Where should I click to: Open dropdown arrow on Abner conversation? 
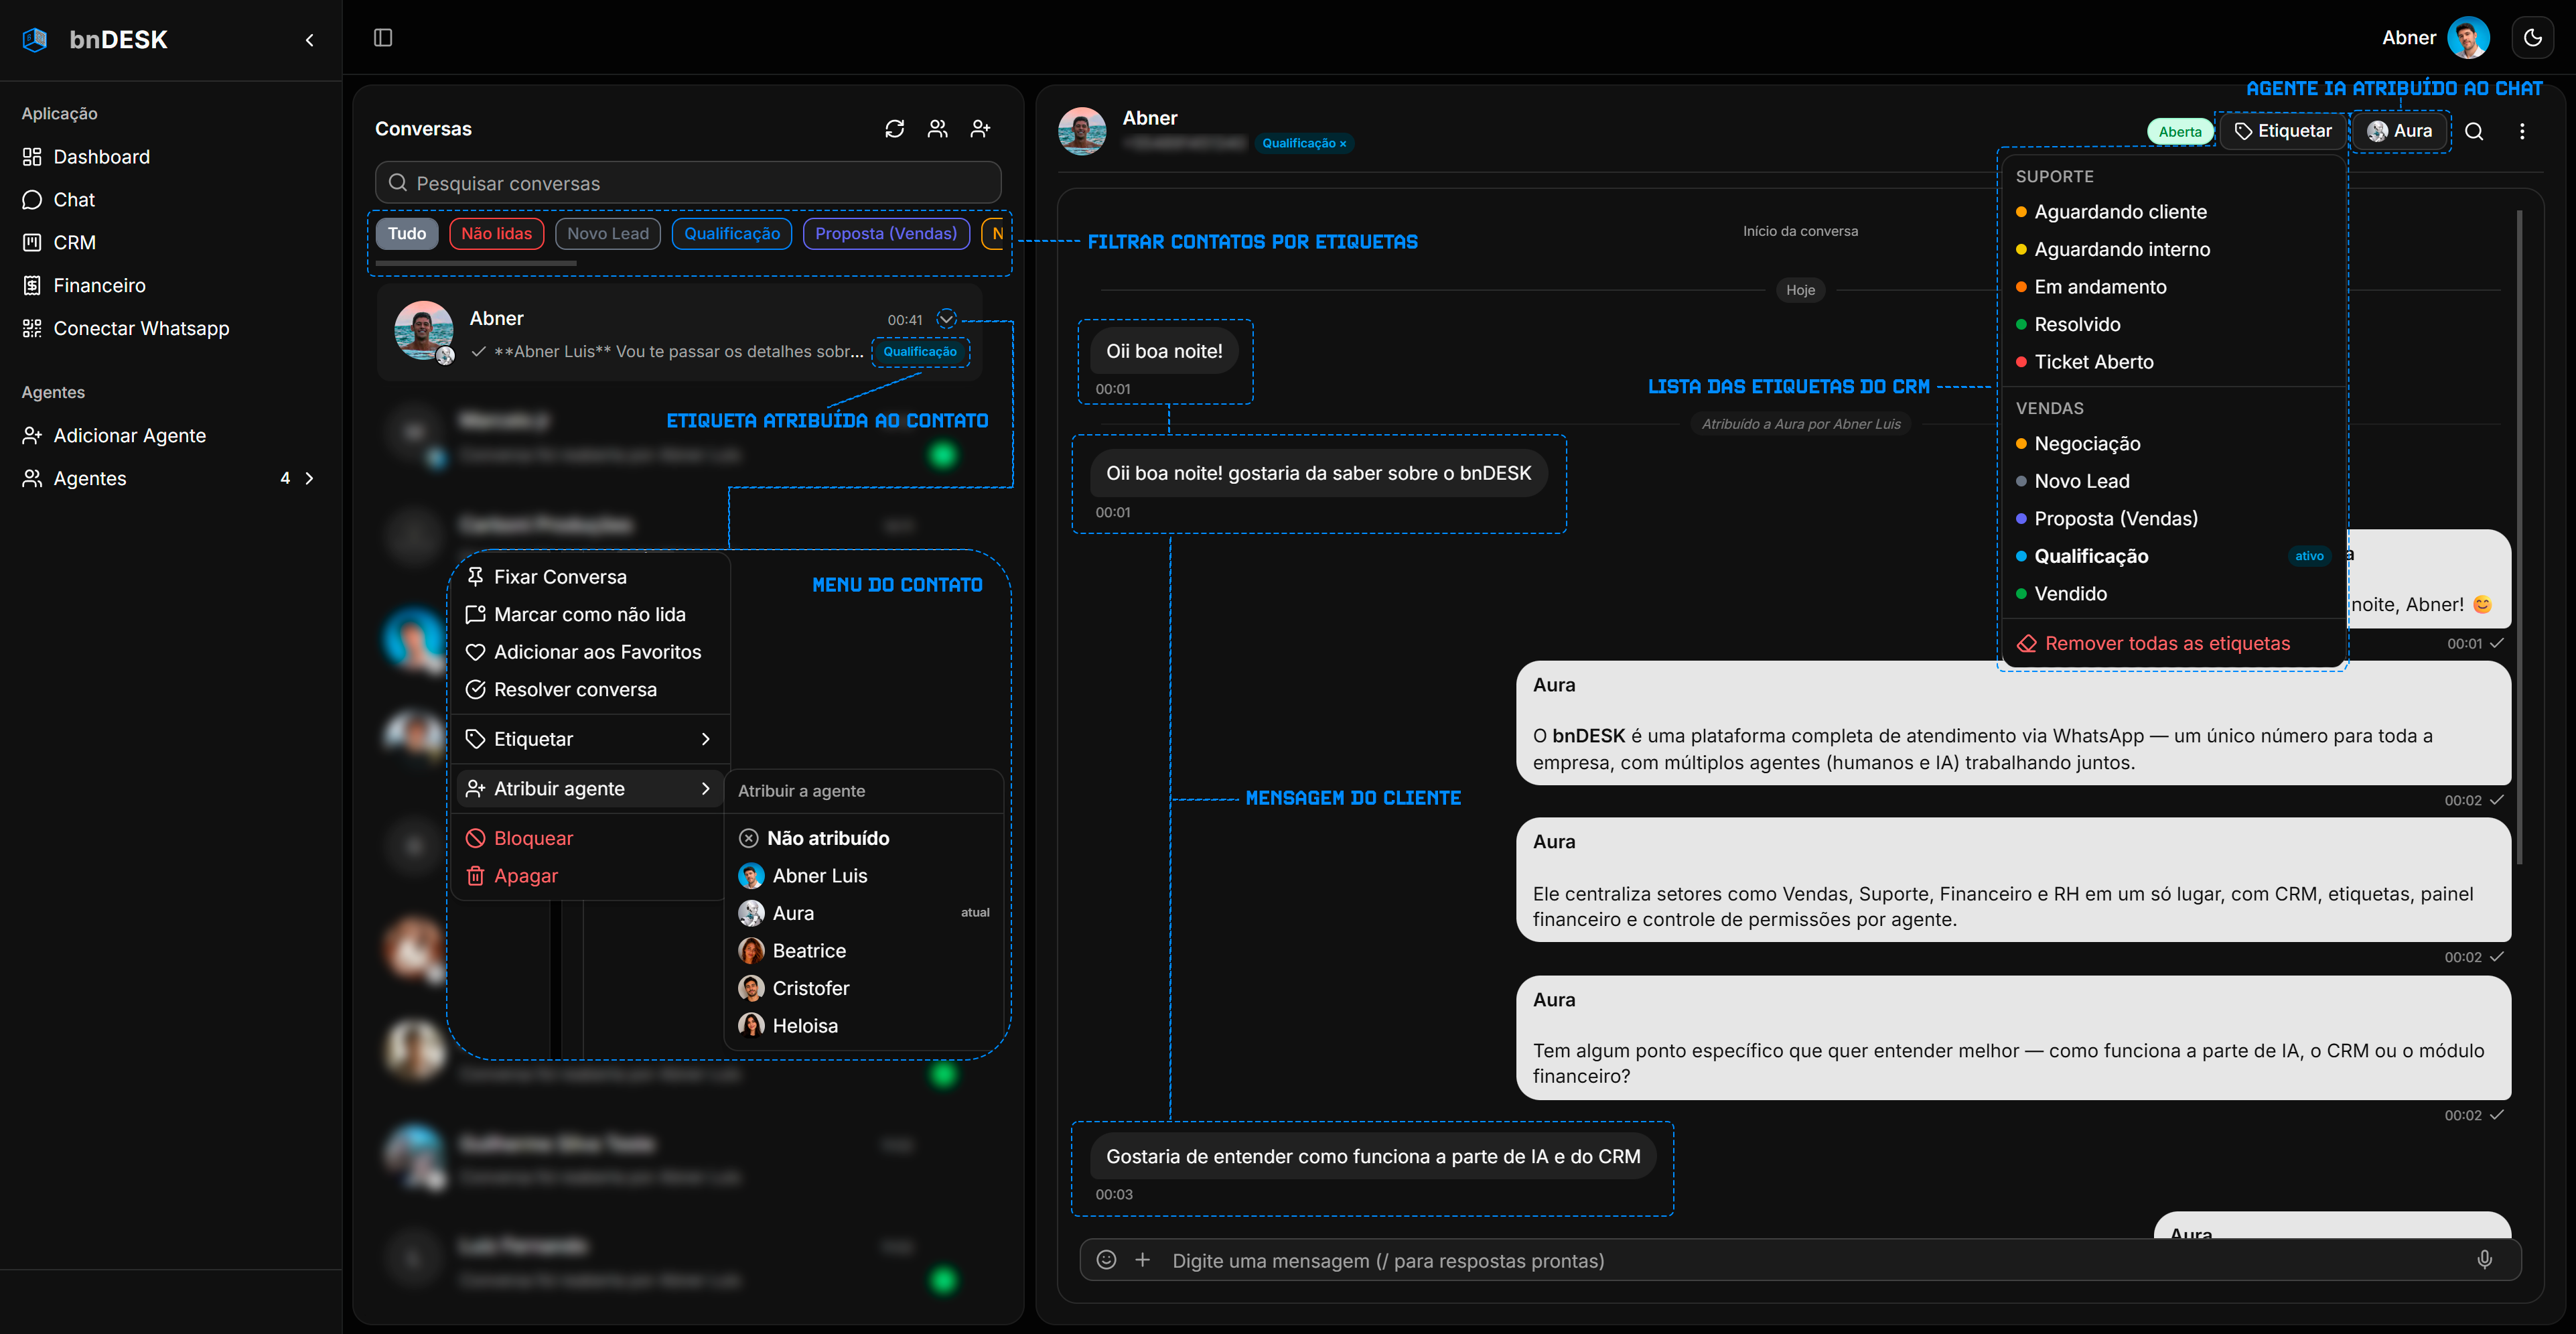point(946,319)
